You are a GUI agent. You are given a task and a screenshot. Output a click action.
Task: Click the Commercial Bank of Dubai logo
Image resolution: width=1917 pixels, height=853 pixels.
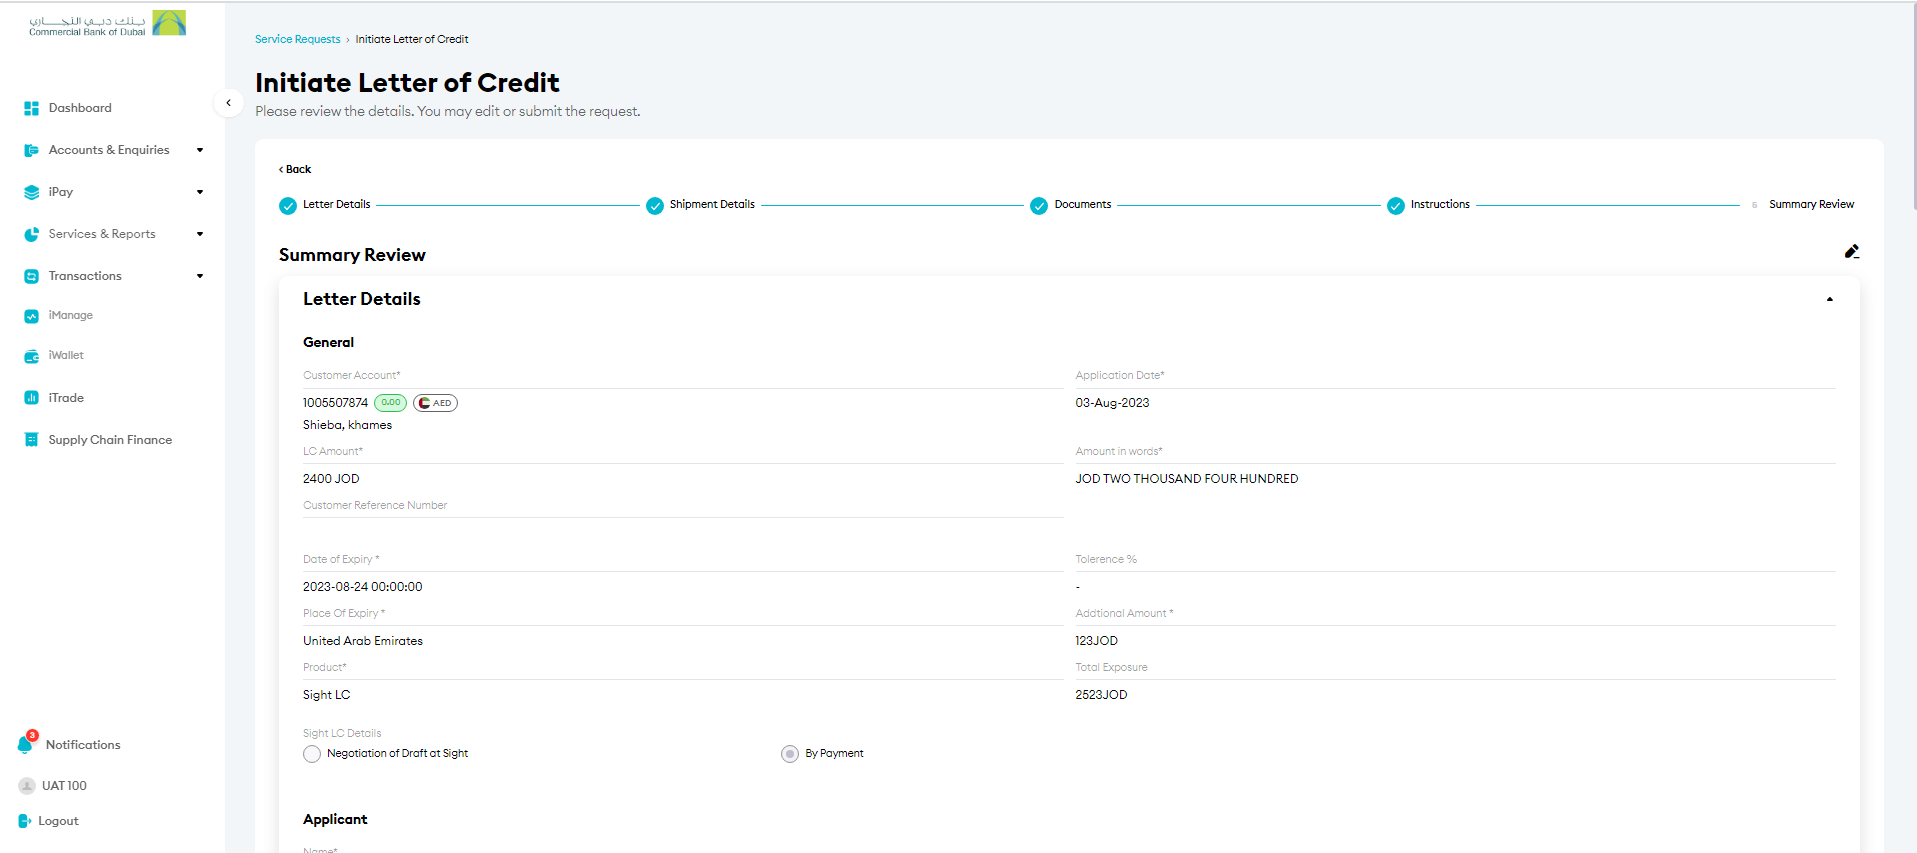pos(107,24)
